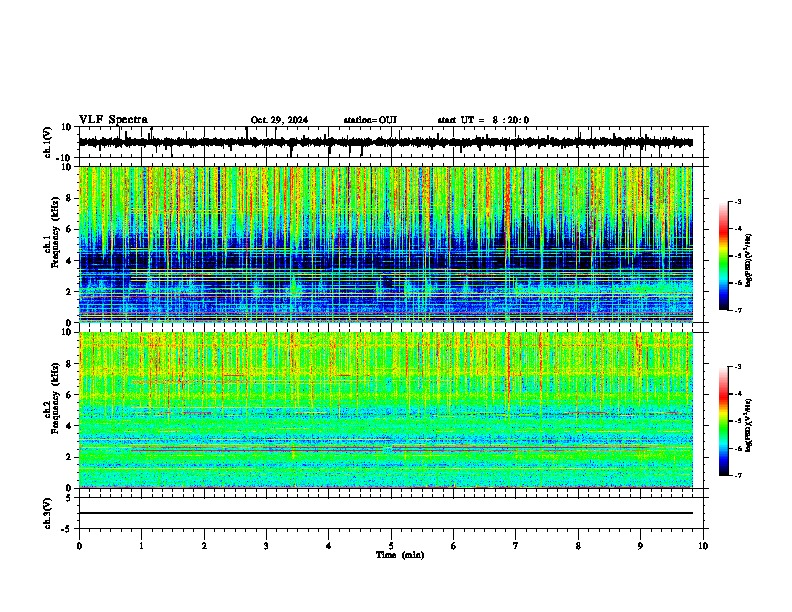
Task: Click the "ch.1 Frequency (kHz)" axis label
Action: tap(52, 233)
